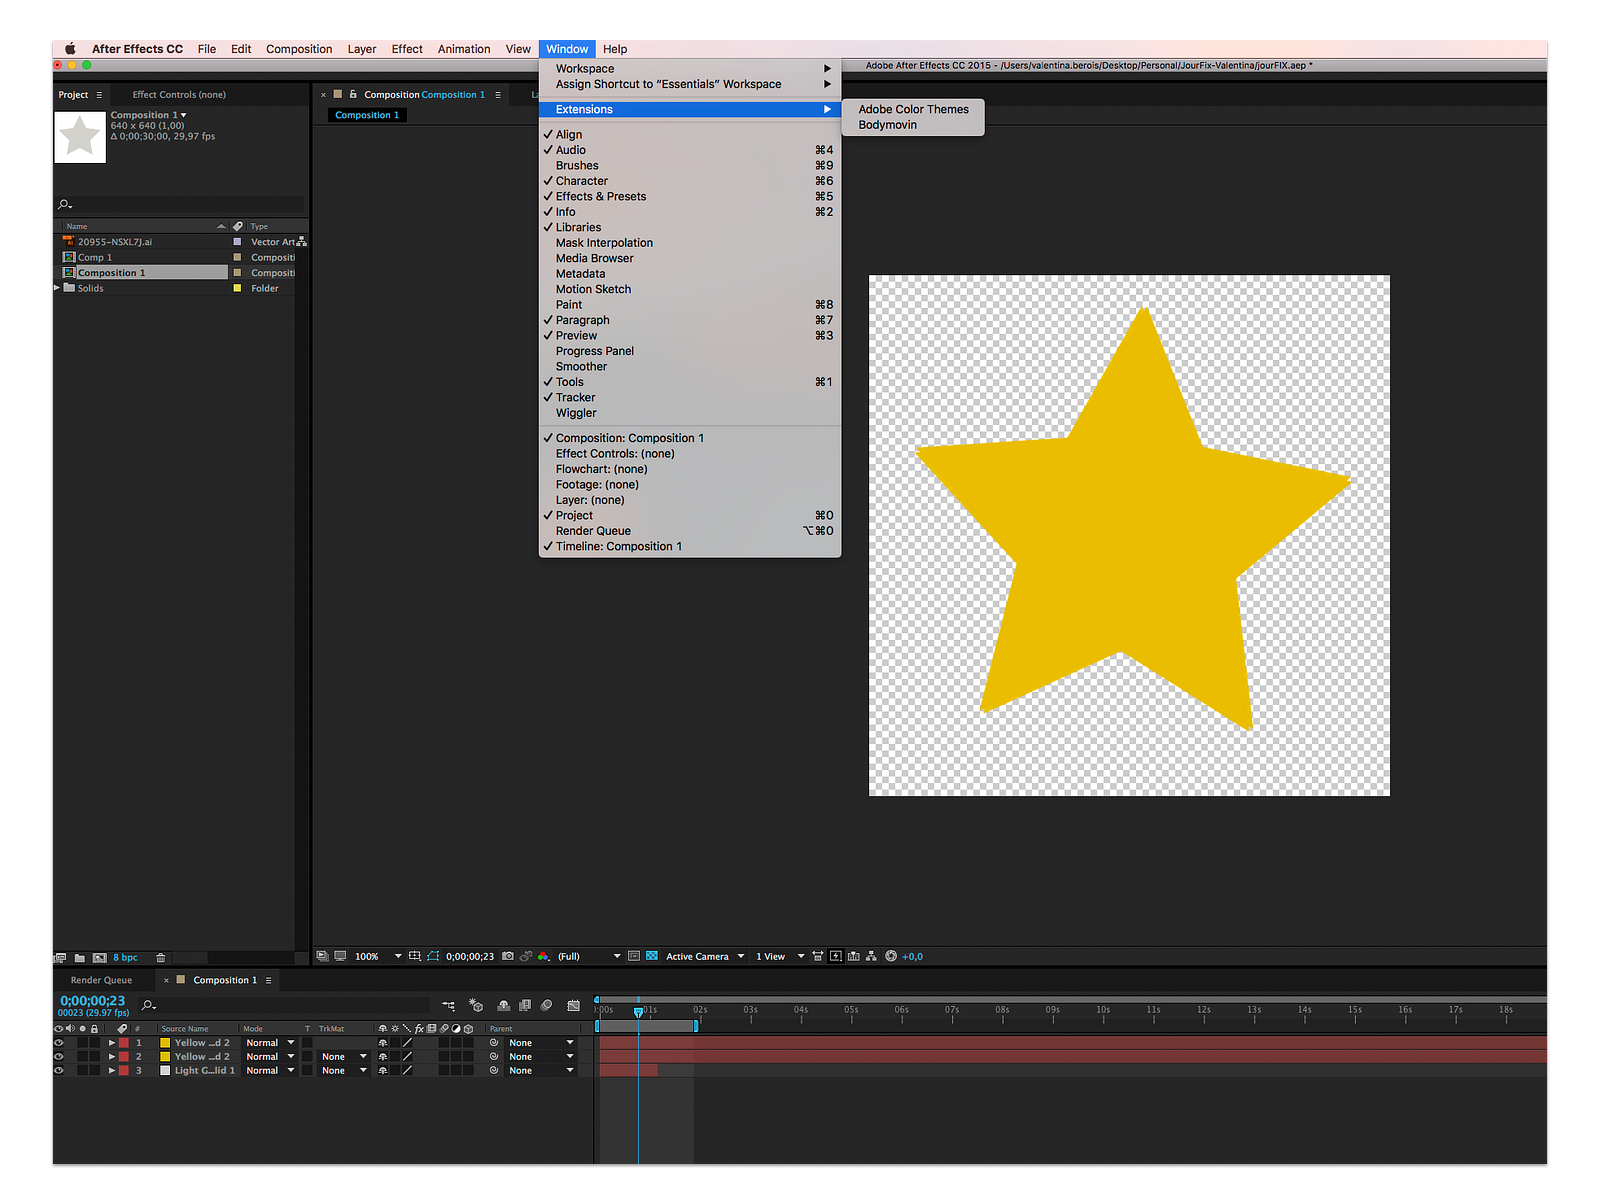Open the Active Camera view dropdown
Image resolution: width=1600 pixels, height=1204 pixels.
click(x=705, y=957)
